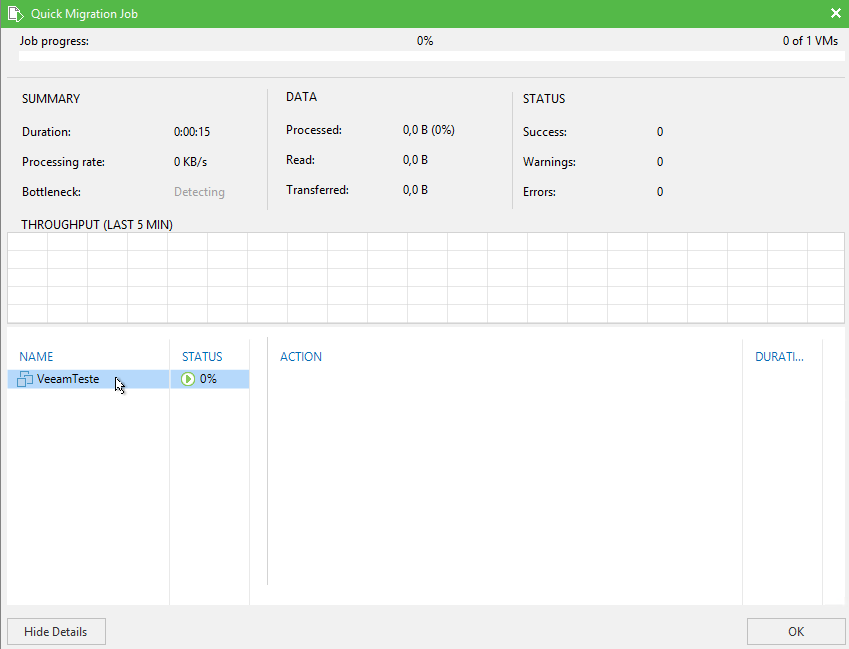Click the green running status icon
The height and width of the screenshot is (649, 849).
[188, 379]
